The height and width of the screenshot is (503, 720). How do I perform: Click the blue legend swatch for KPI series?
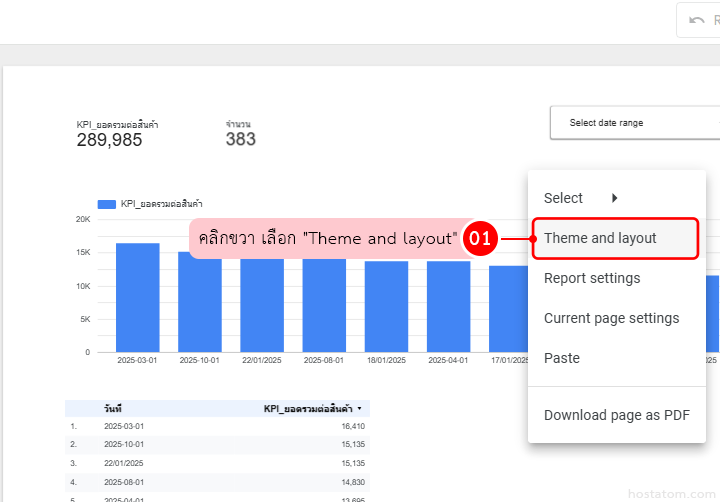tap(106, 204)
